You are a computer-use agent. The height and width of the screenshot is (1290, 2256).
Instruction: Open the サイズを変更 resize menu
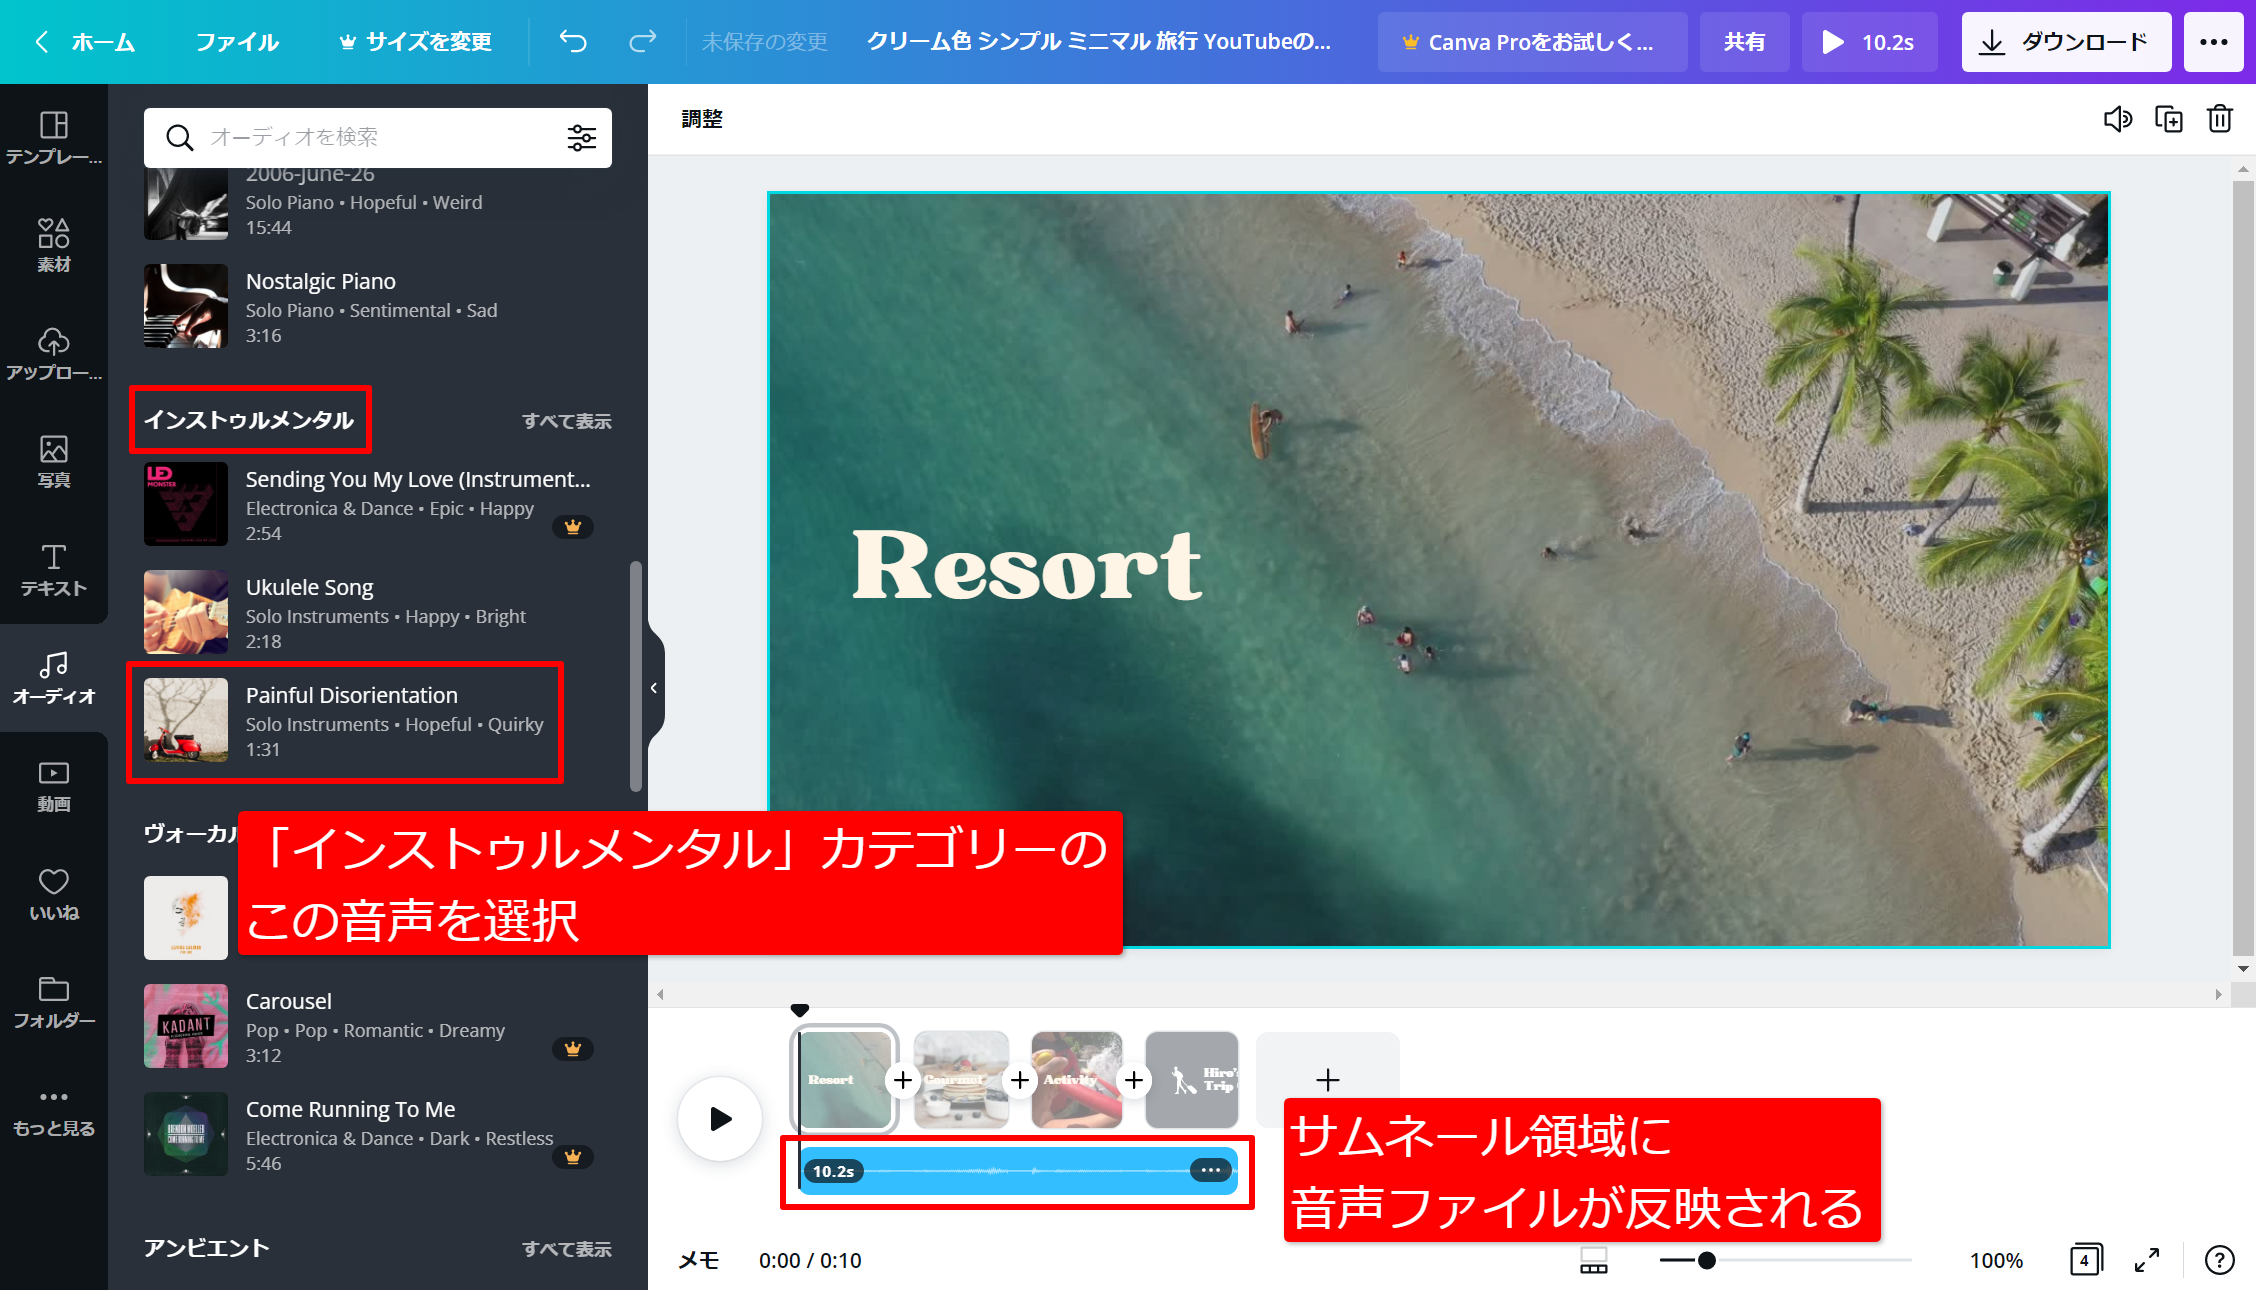pyautogui.click(x=415, y=42)
